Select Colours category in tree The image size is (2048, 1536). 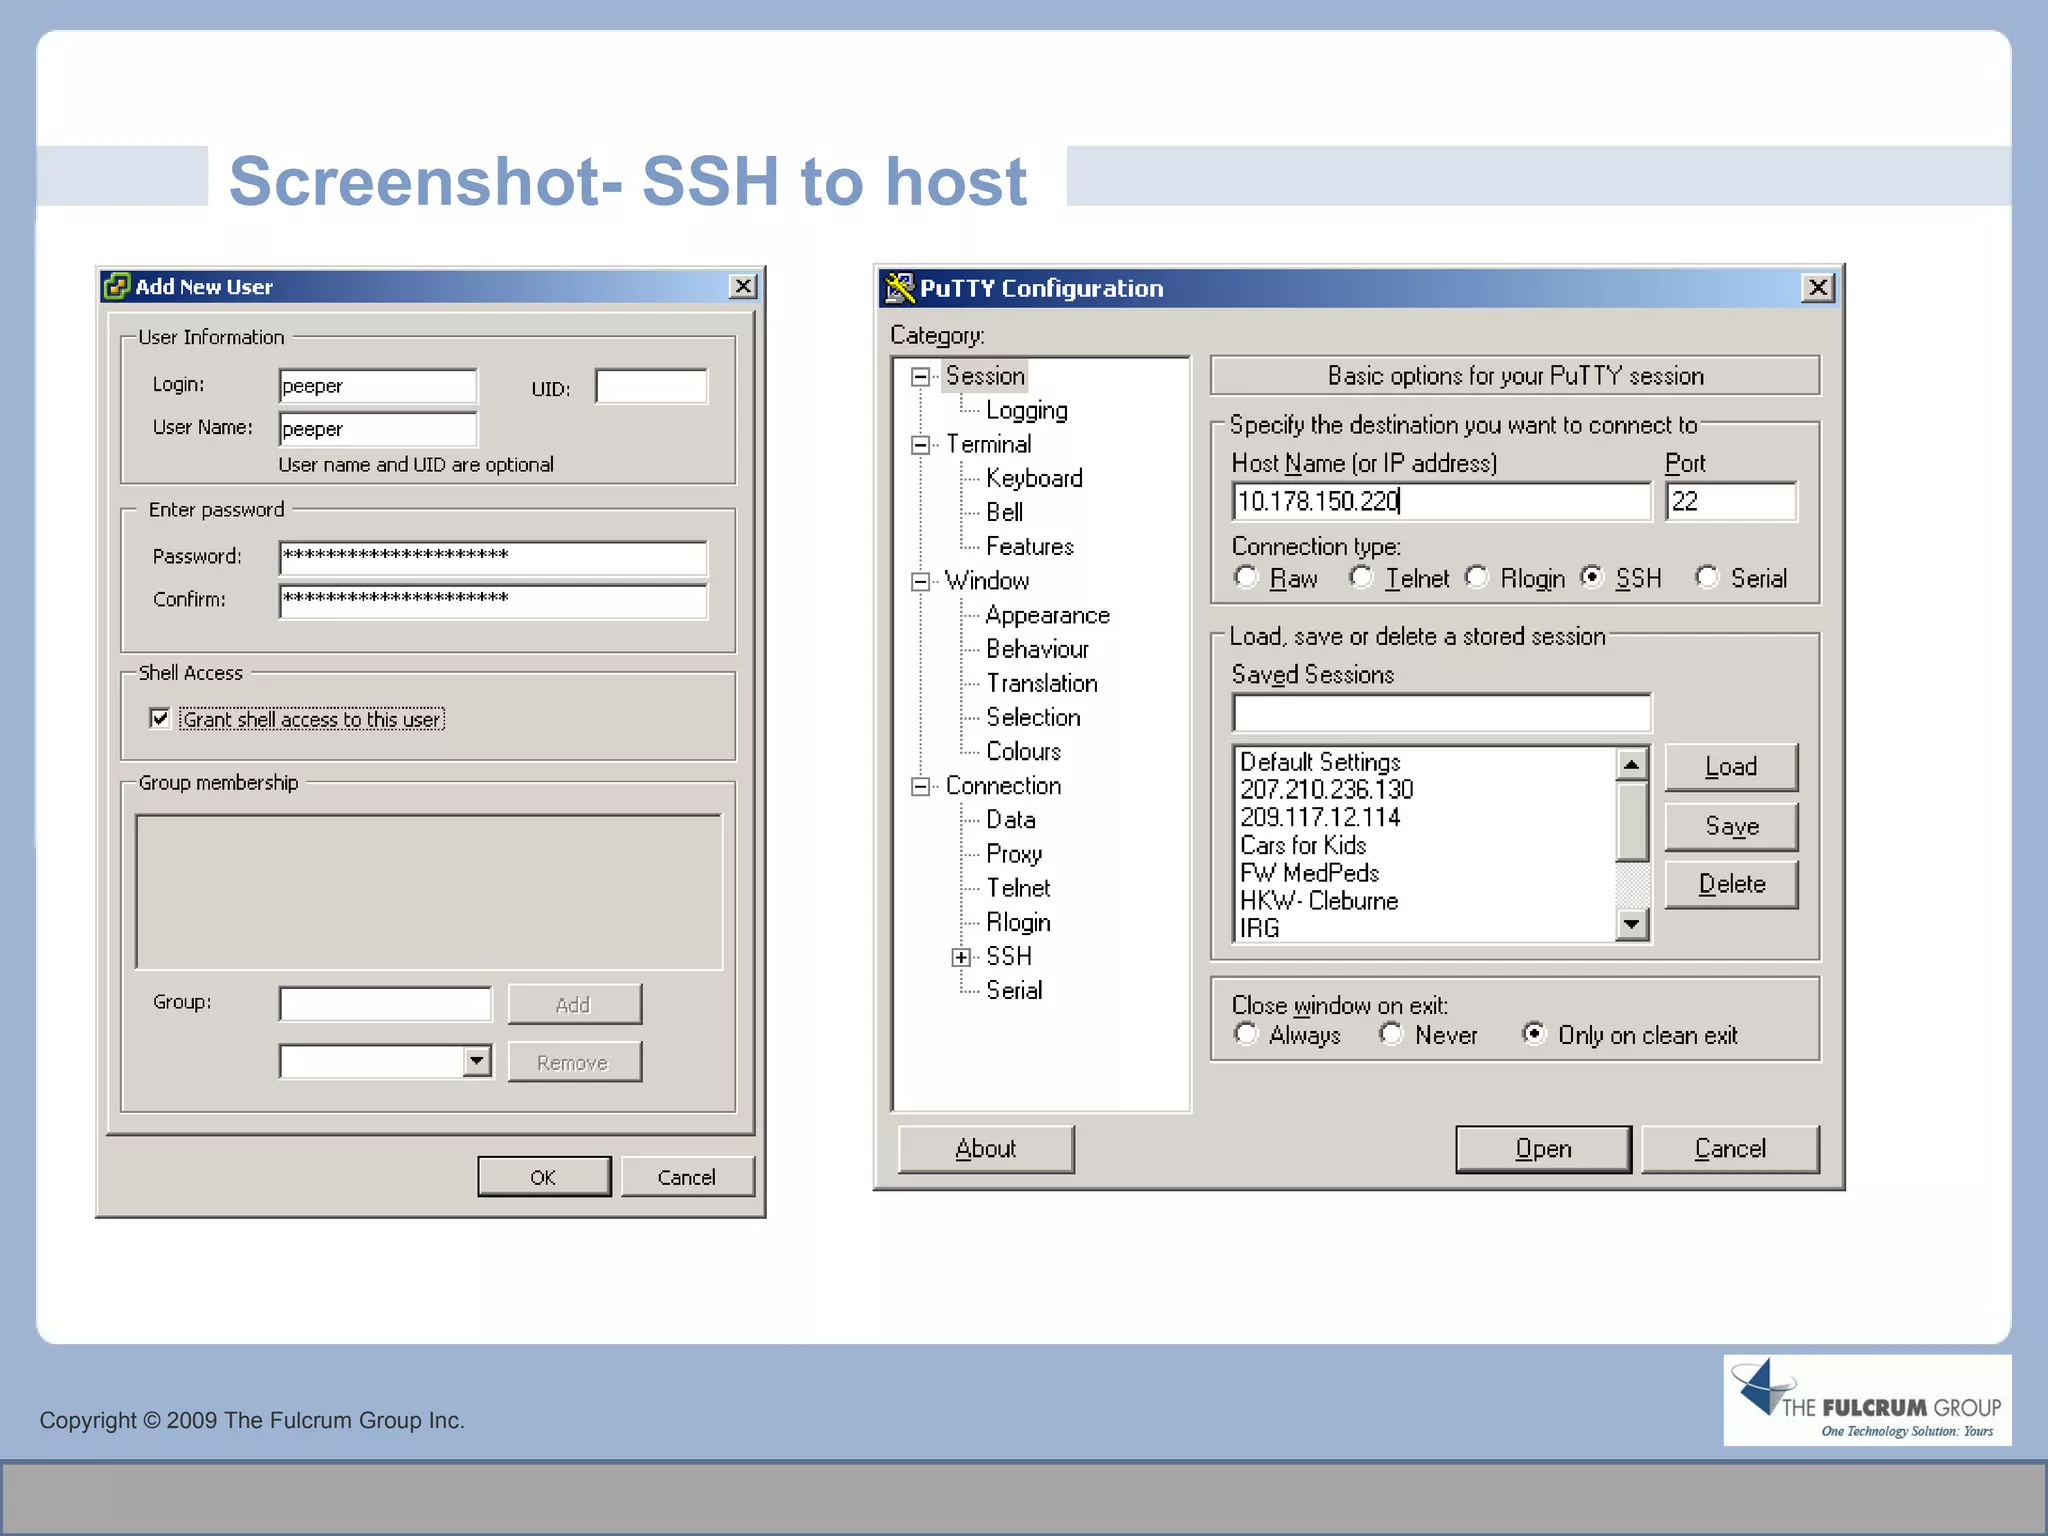tap(1023, 752)
